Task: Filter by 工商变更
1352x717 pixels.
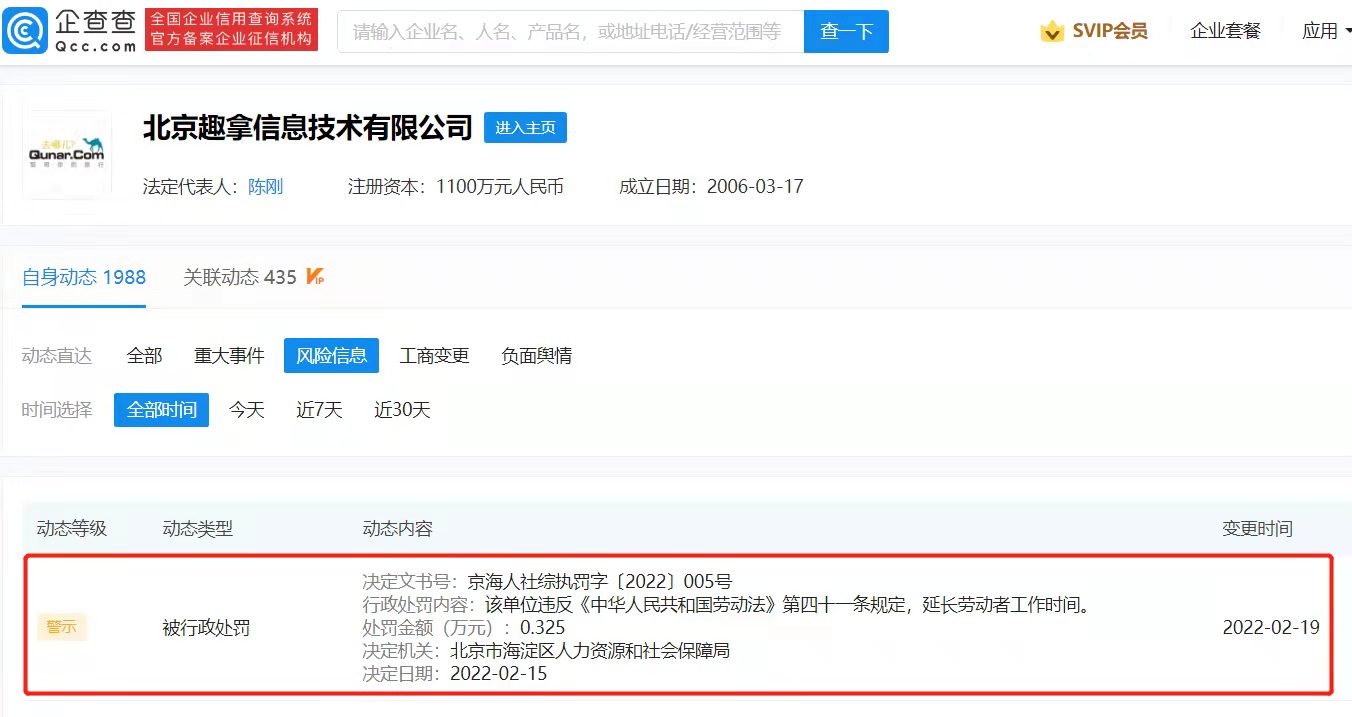Action: click(434, 356)
